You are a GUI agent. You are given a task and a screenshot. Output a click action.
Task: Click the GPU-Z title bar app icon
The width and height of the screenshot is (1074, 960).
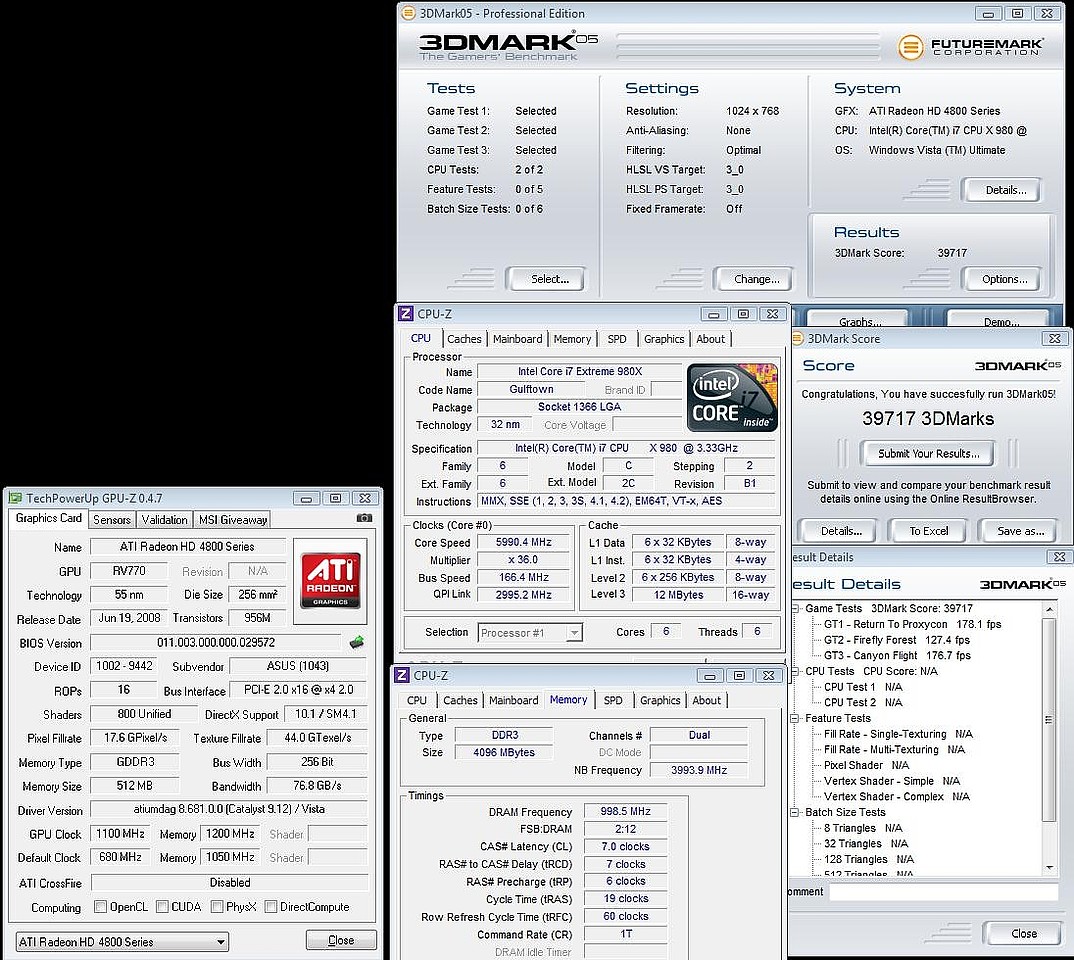click(15, 498)
